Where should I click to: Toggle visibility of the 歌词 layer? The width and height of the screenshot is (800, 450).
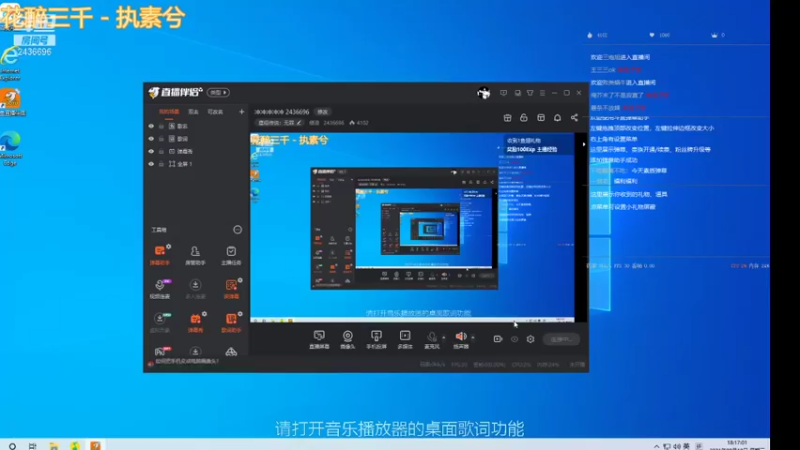[151, 139]
